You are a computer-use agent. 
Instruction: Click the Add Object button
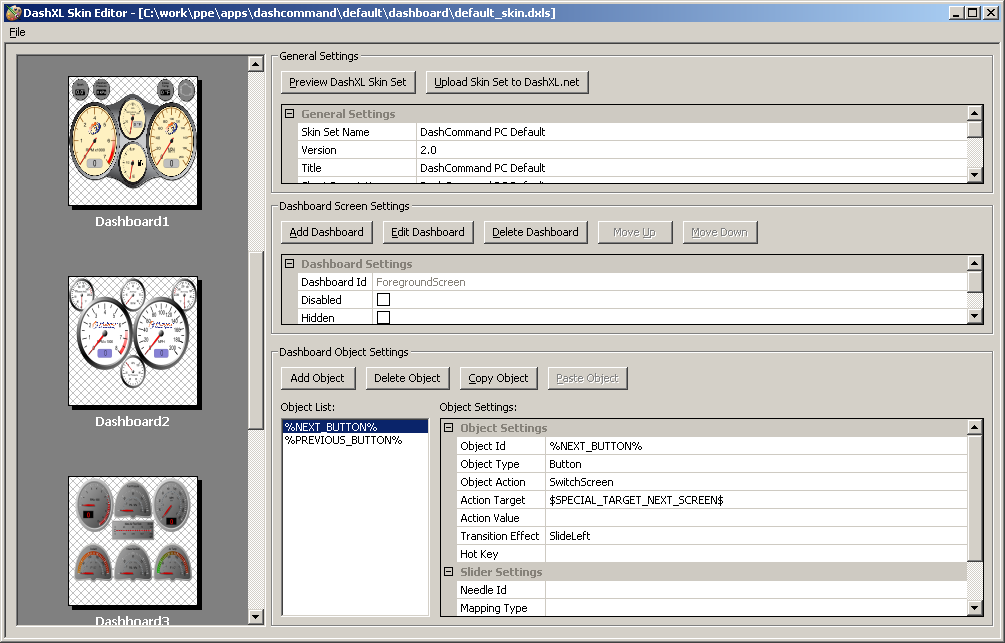coord(317,378)
